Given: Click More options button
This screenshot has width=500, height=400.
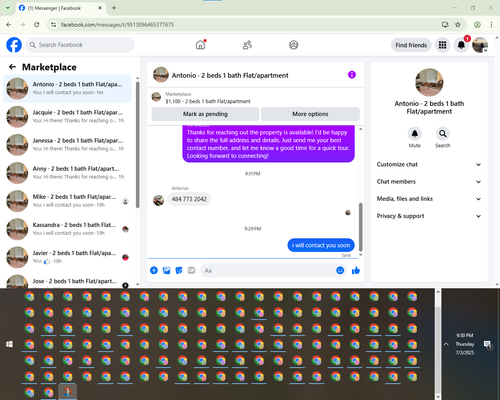Looking at the screenshot, I should (310, 114).
